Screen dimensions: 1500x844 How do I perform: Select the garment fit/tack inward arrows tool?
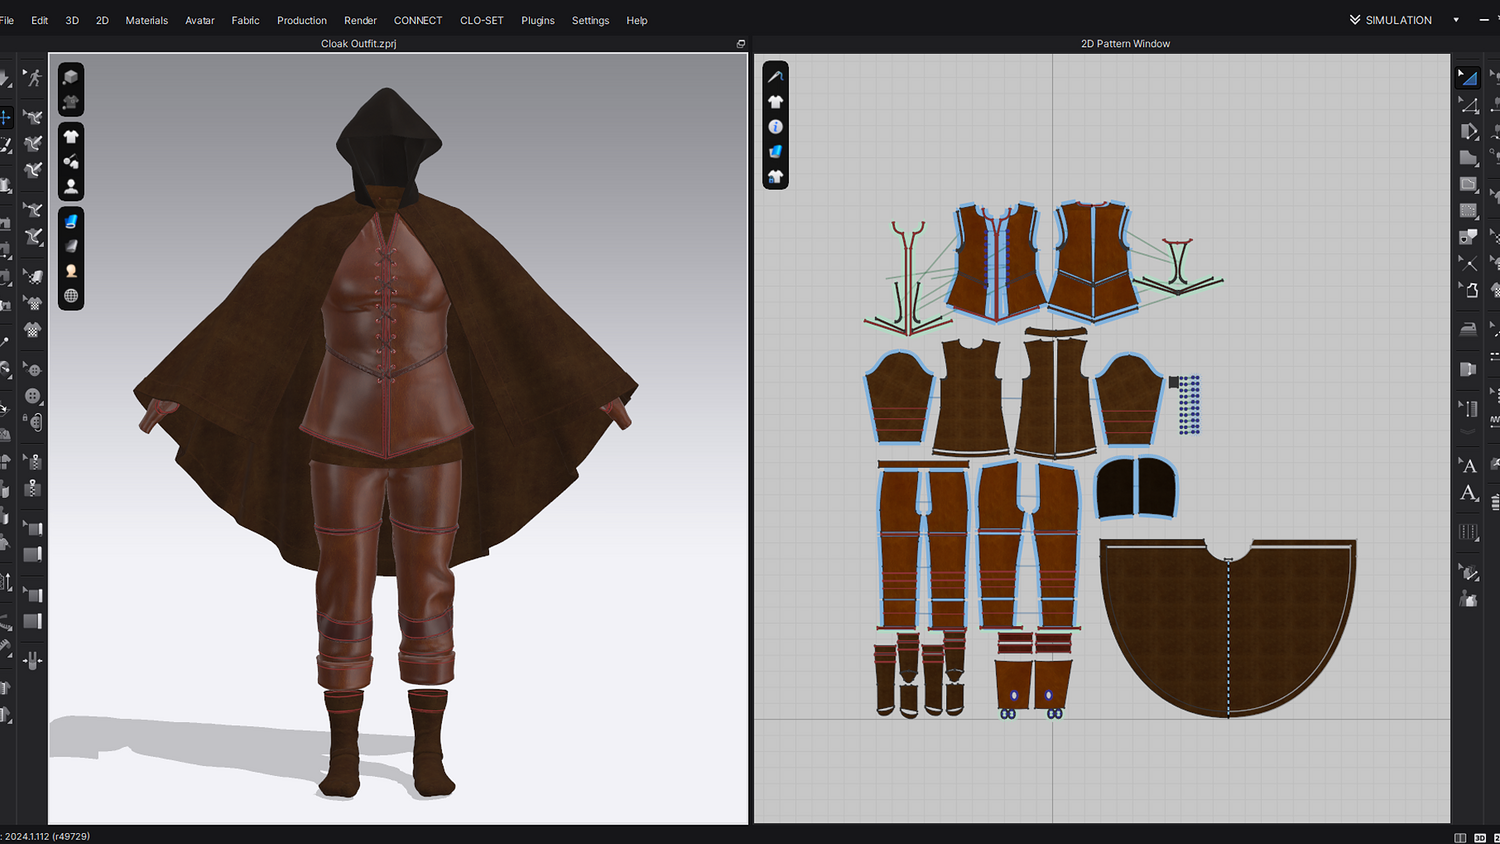pyautogui.click(x=33, y=661)
